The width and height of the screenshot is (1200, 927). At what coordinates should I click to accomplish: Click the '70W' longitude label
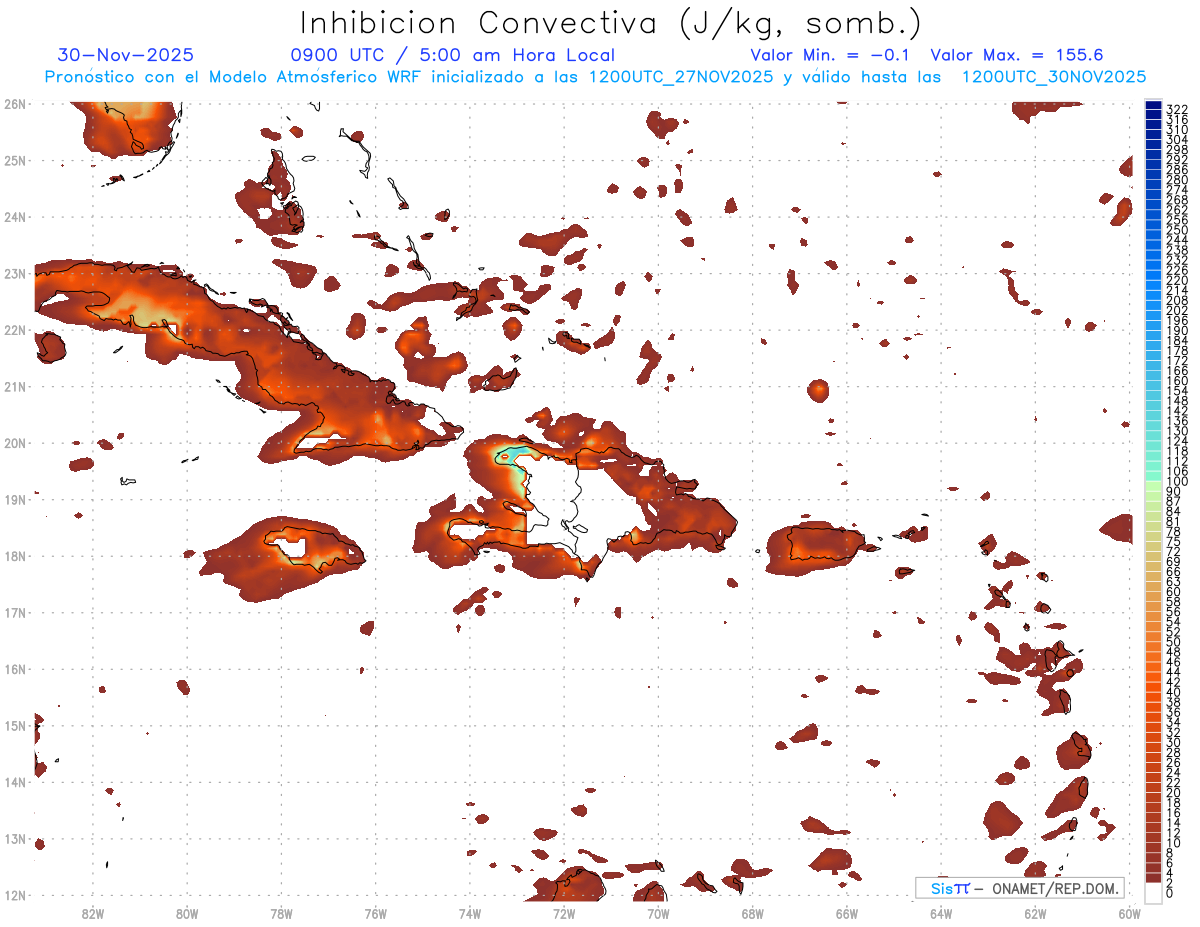(658, 913)
